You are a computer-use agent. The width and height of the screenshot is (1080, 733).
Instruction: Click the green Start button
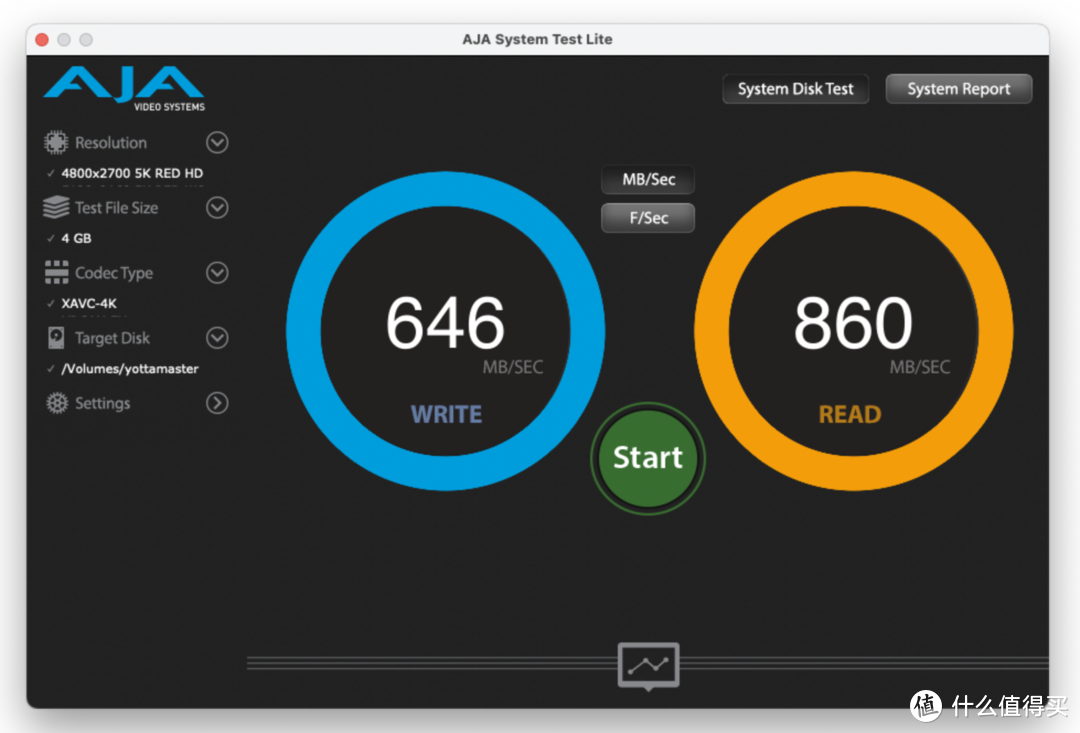(648, 458)
